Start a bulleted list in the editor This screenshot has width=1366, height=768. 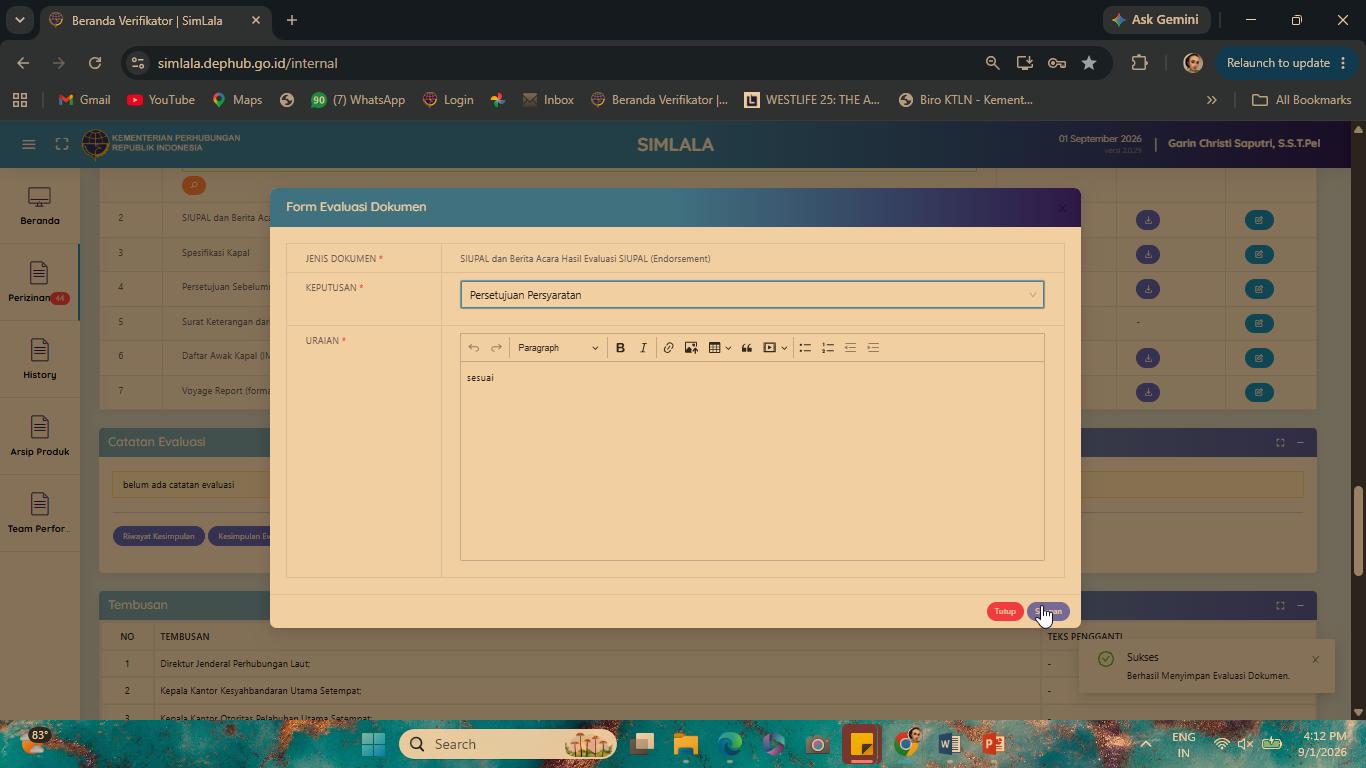coord(805,348)
